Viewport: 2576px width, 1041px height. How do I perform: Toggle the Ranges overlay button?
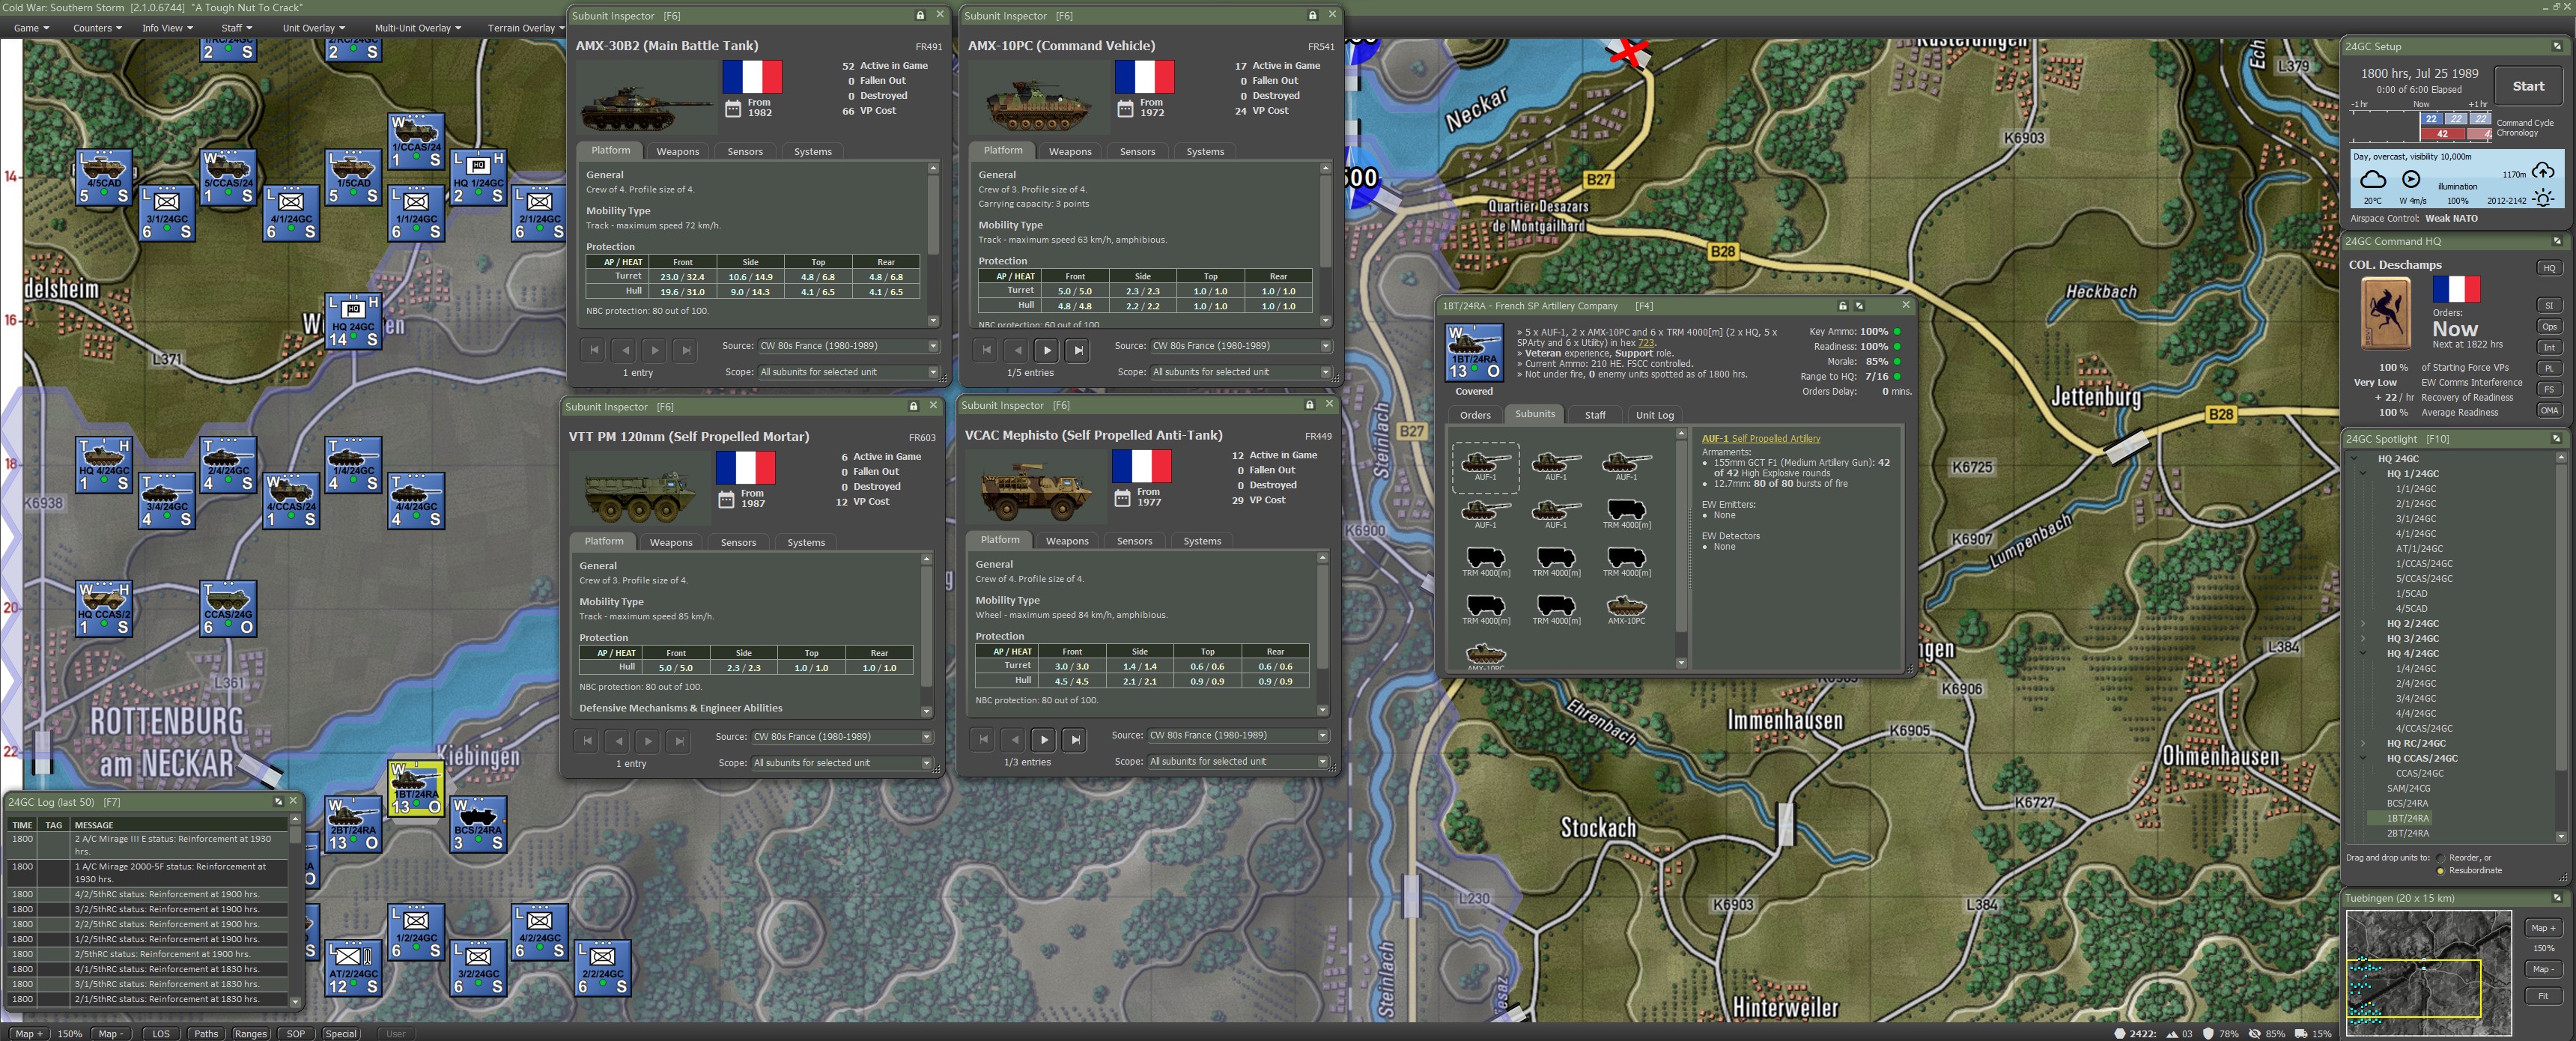(x=250, y=1034)
